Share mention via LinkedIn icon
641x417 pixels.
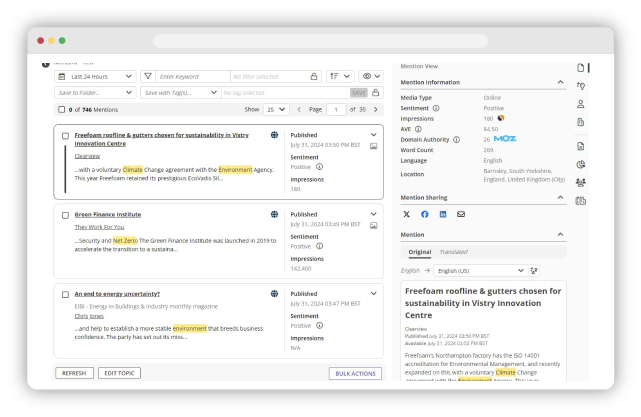coord(442,214)
